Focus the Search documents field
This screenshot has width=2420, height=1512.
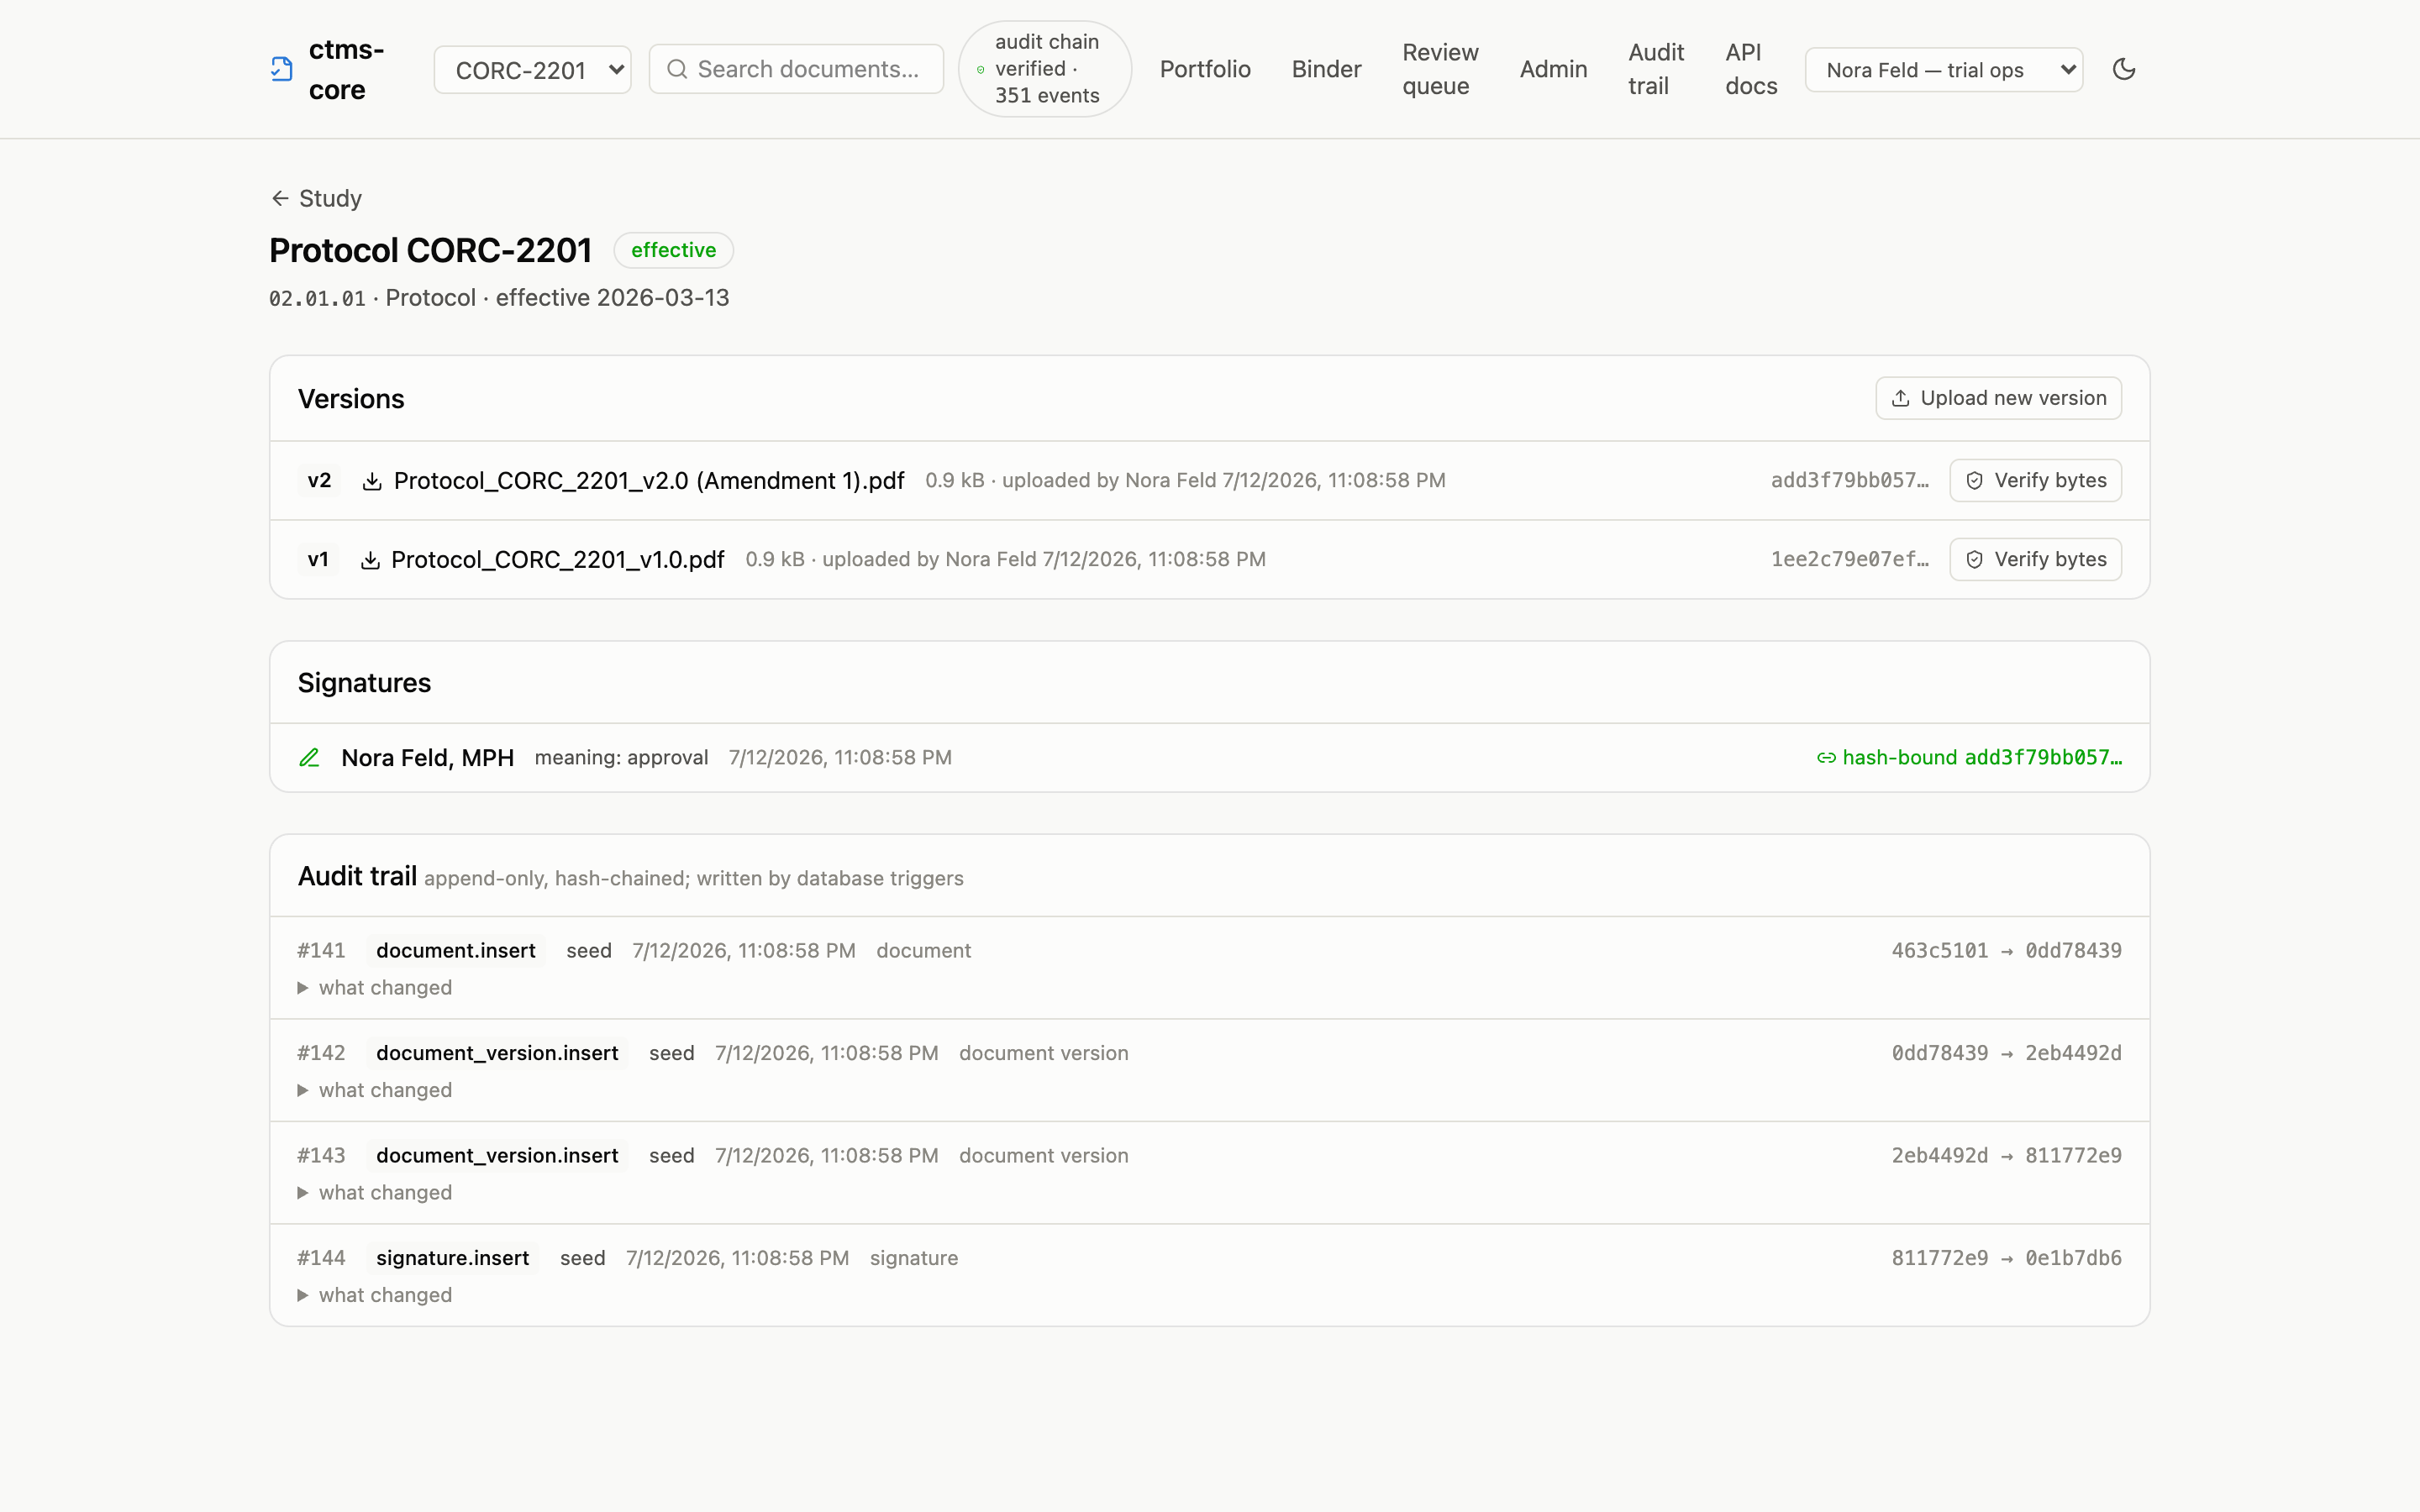tap(796, 69)
